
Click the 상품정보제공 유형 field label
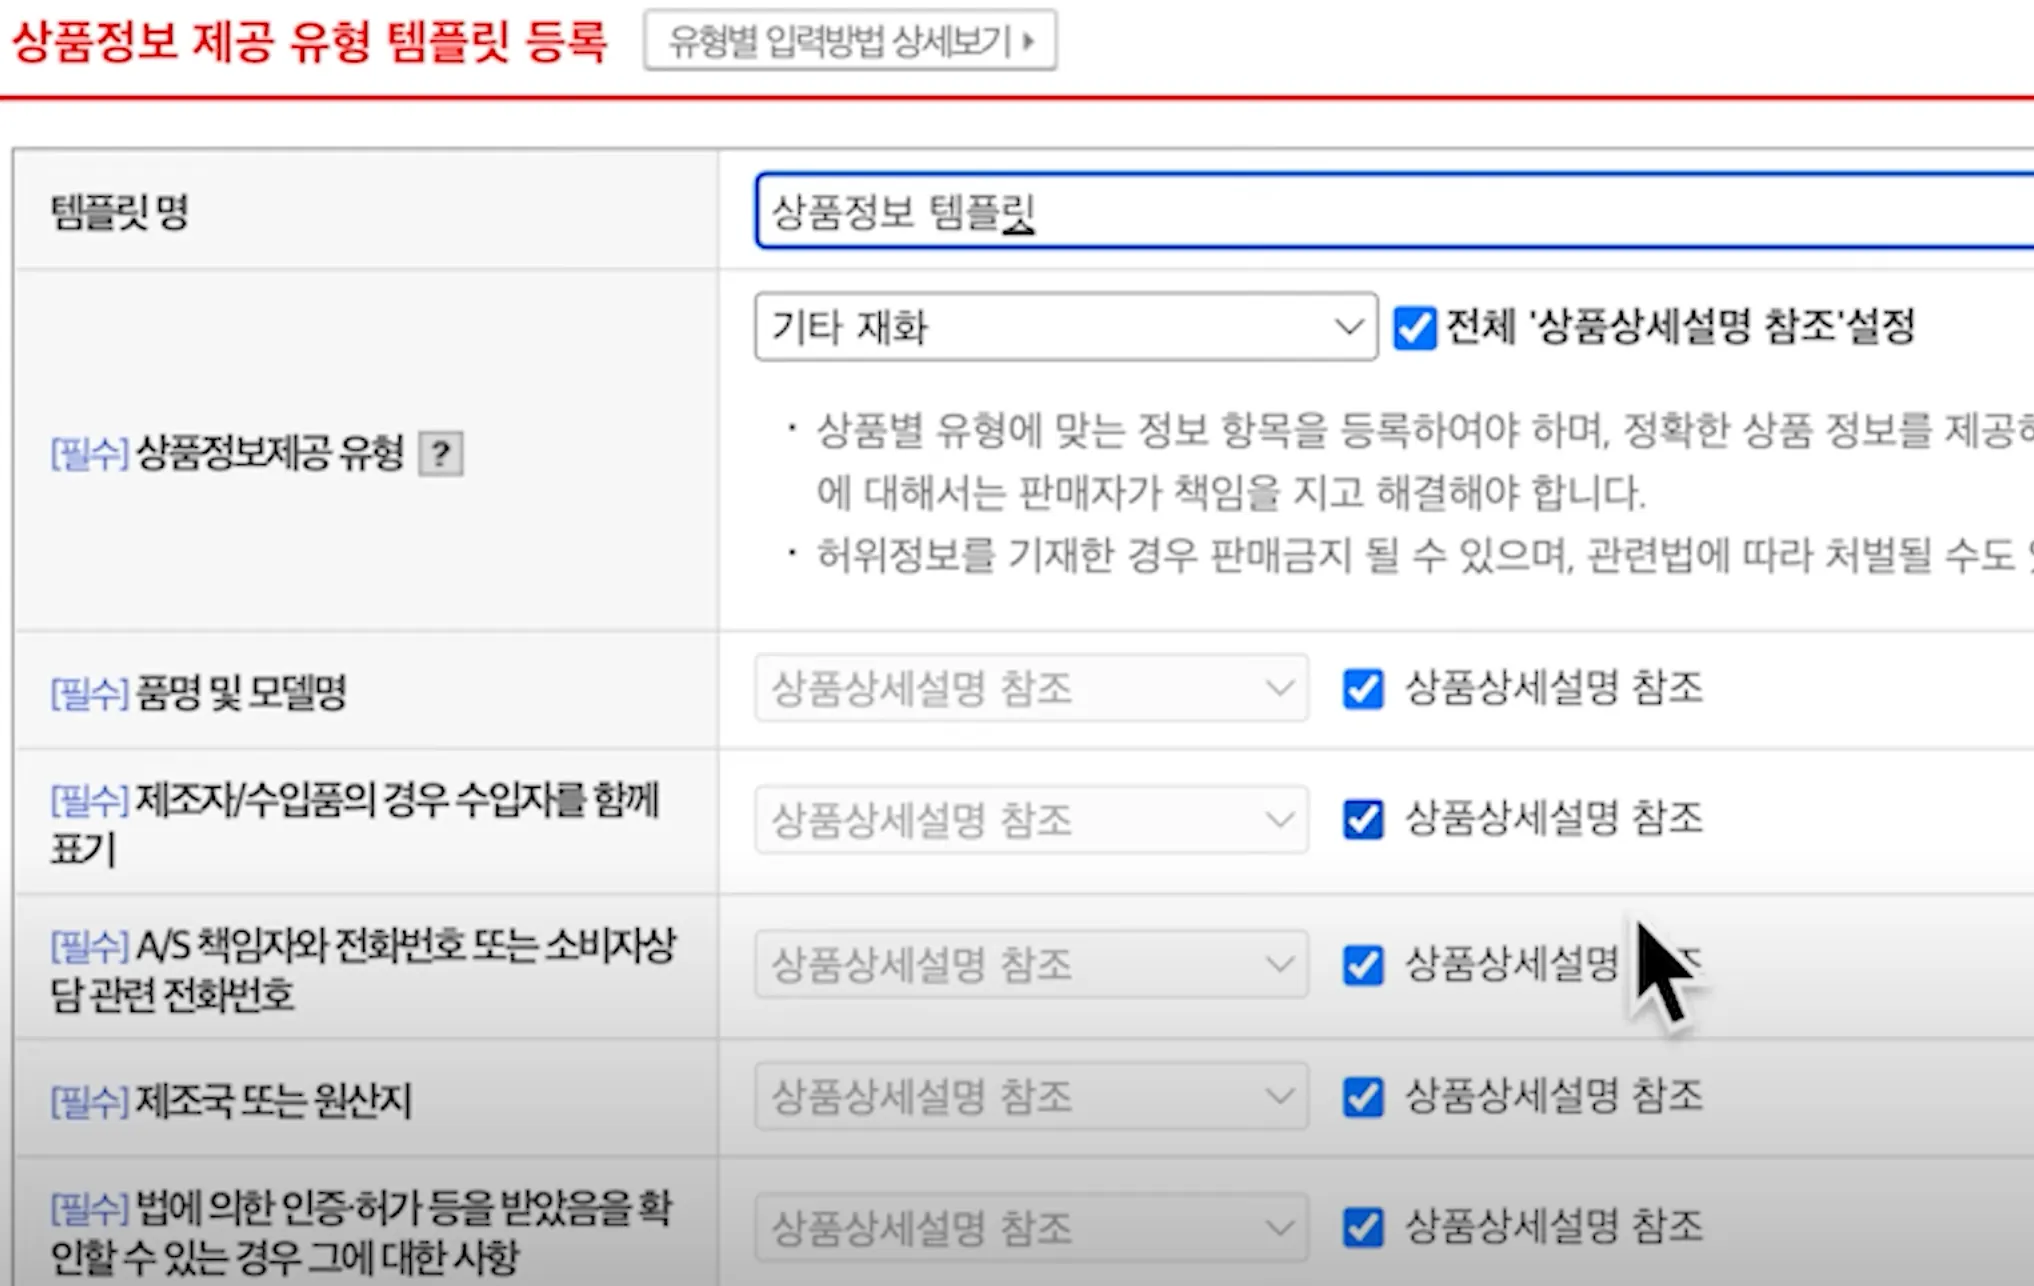pos(268,453)
